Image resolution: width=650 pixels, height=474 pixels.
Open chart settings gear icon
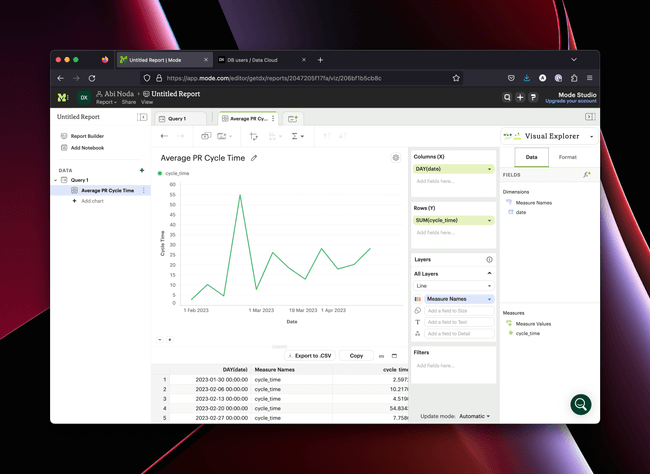point(396,158)
